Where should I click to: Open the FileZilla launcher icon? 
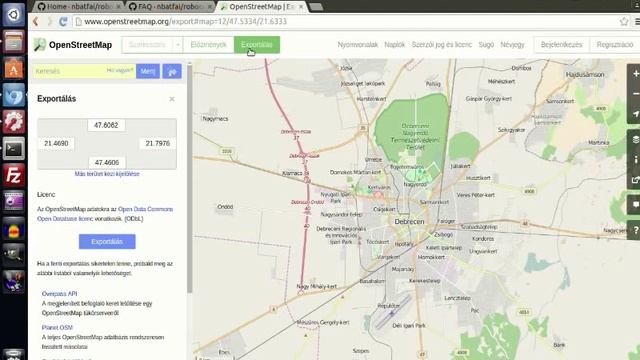pyautogui.click(x=13, y=176)
